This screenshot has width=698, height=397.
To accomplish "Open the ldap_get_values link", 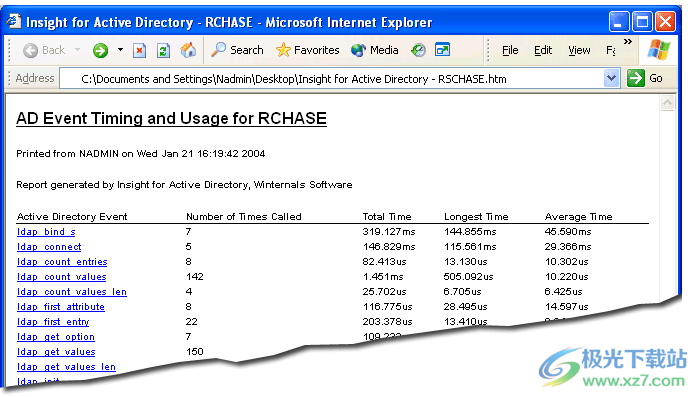I will pos(56,352).
